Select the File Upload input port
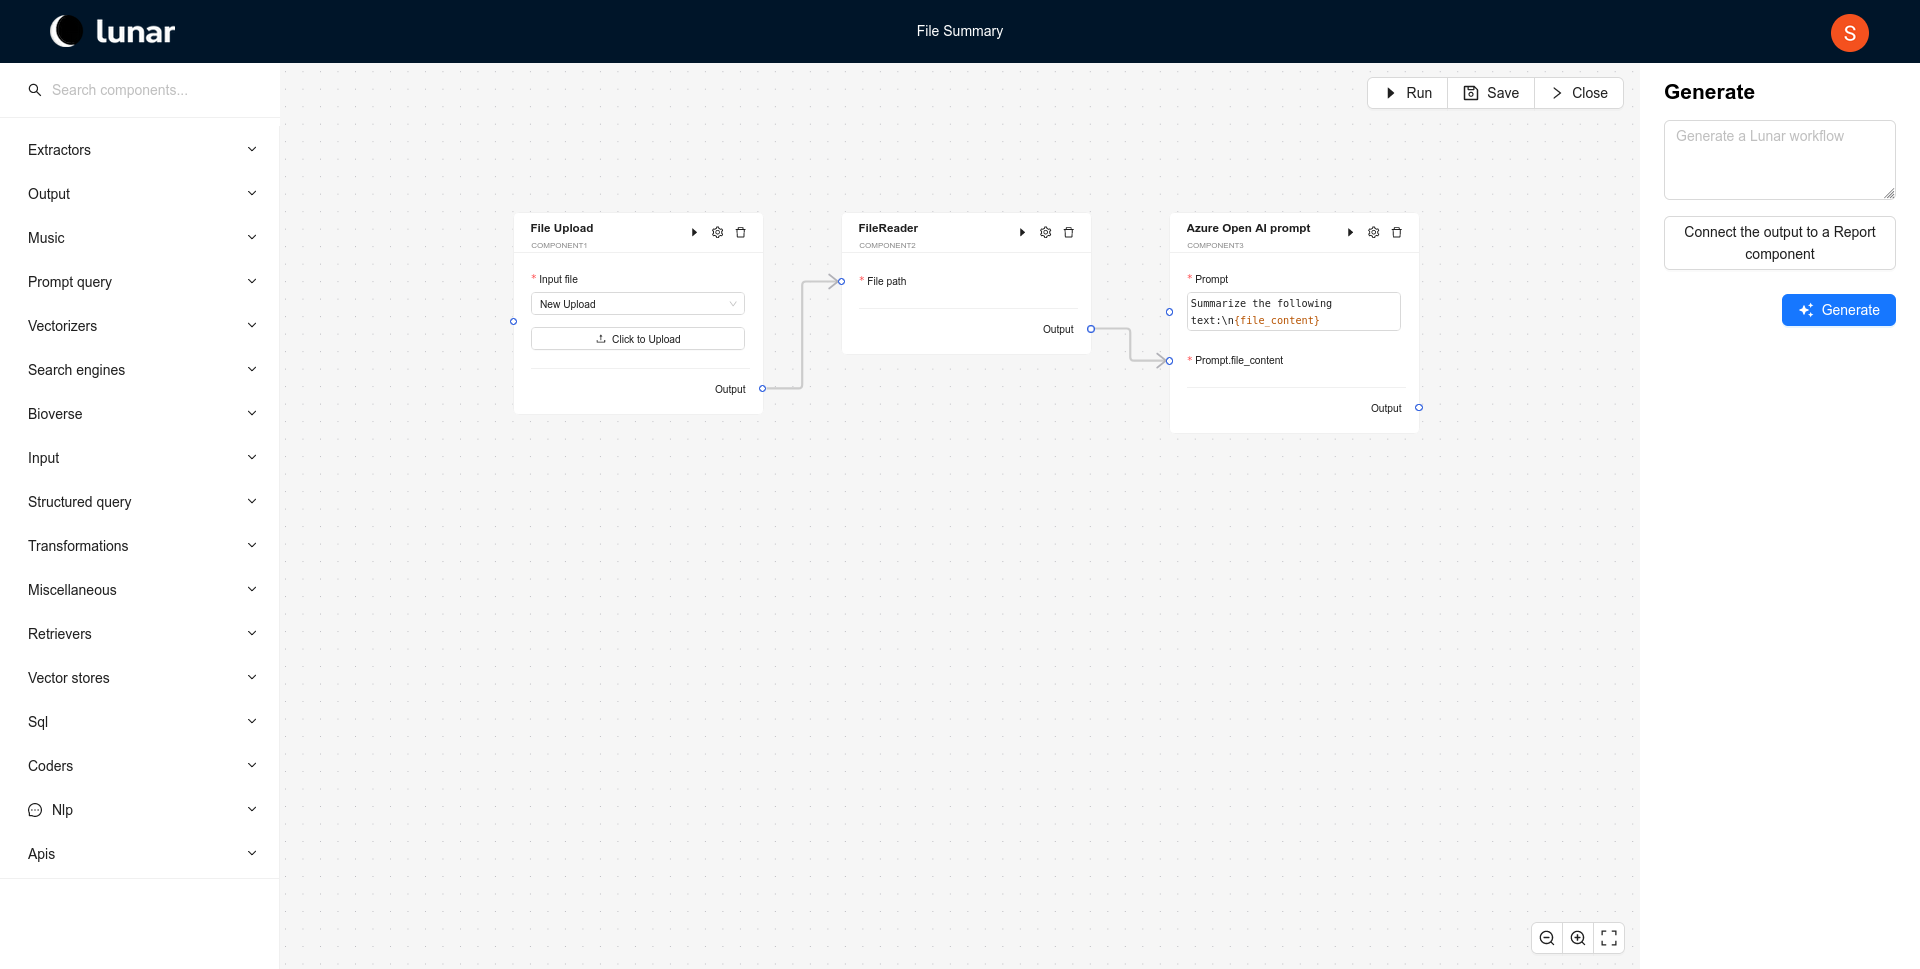The width and height of the screenshot is (1920, 969). pyautogui.click(x=513, y=322)
